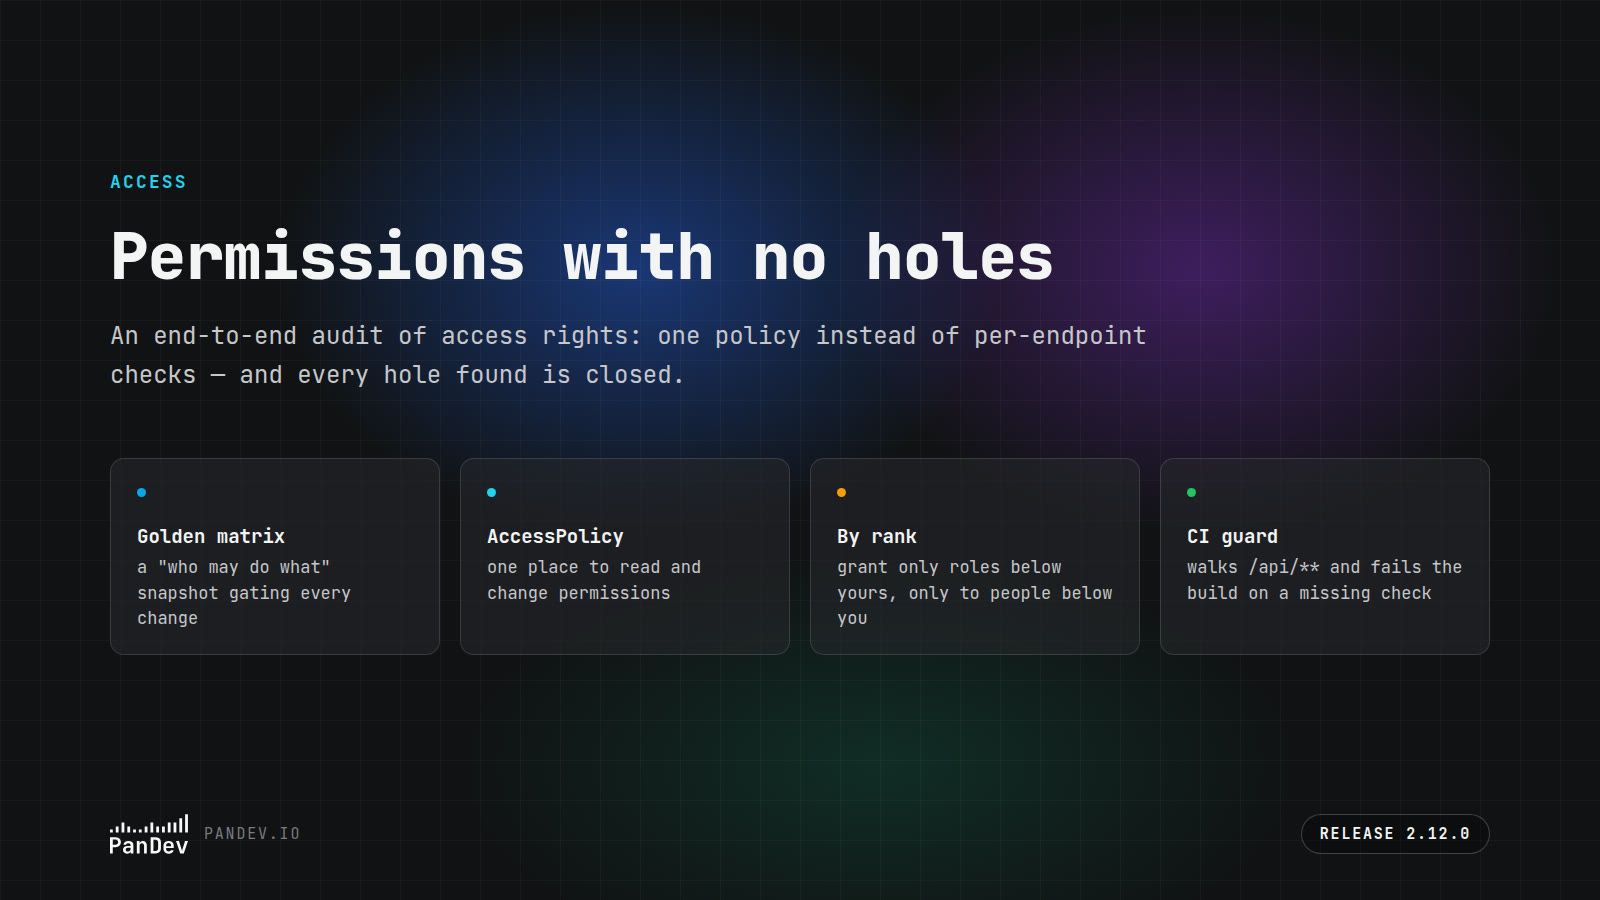Click the headline Permissions with no holes

[582, 257]
